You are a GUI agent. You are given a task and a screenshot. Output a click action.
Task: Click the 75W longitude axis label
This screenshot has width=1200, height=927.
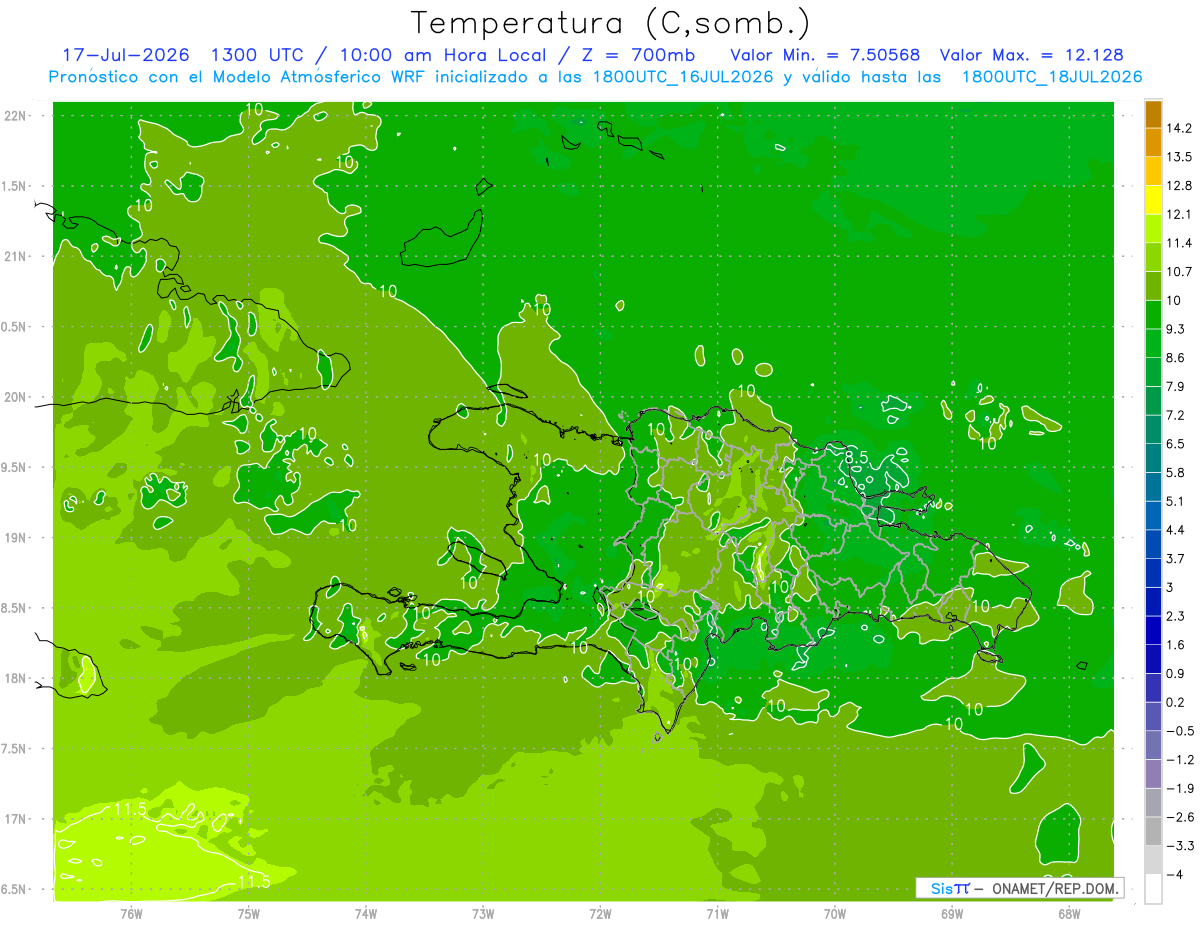[x=249, y=914]
